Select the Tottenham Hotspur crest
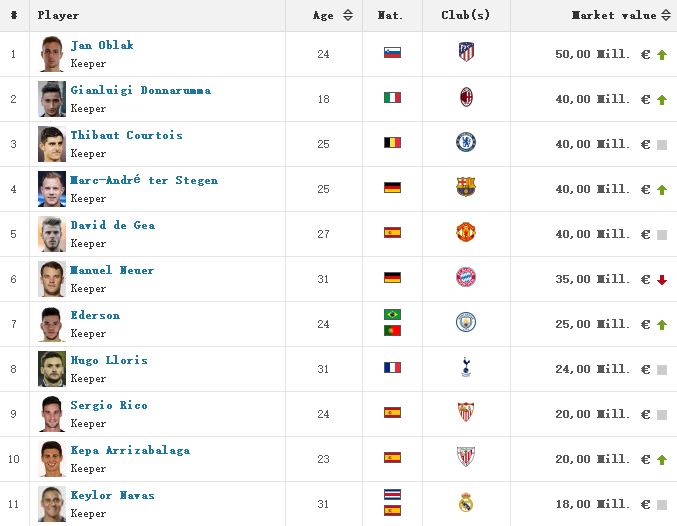Viewport: 677px width, 526px height. [x=466, y=367]
